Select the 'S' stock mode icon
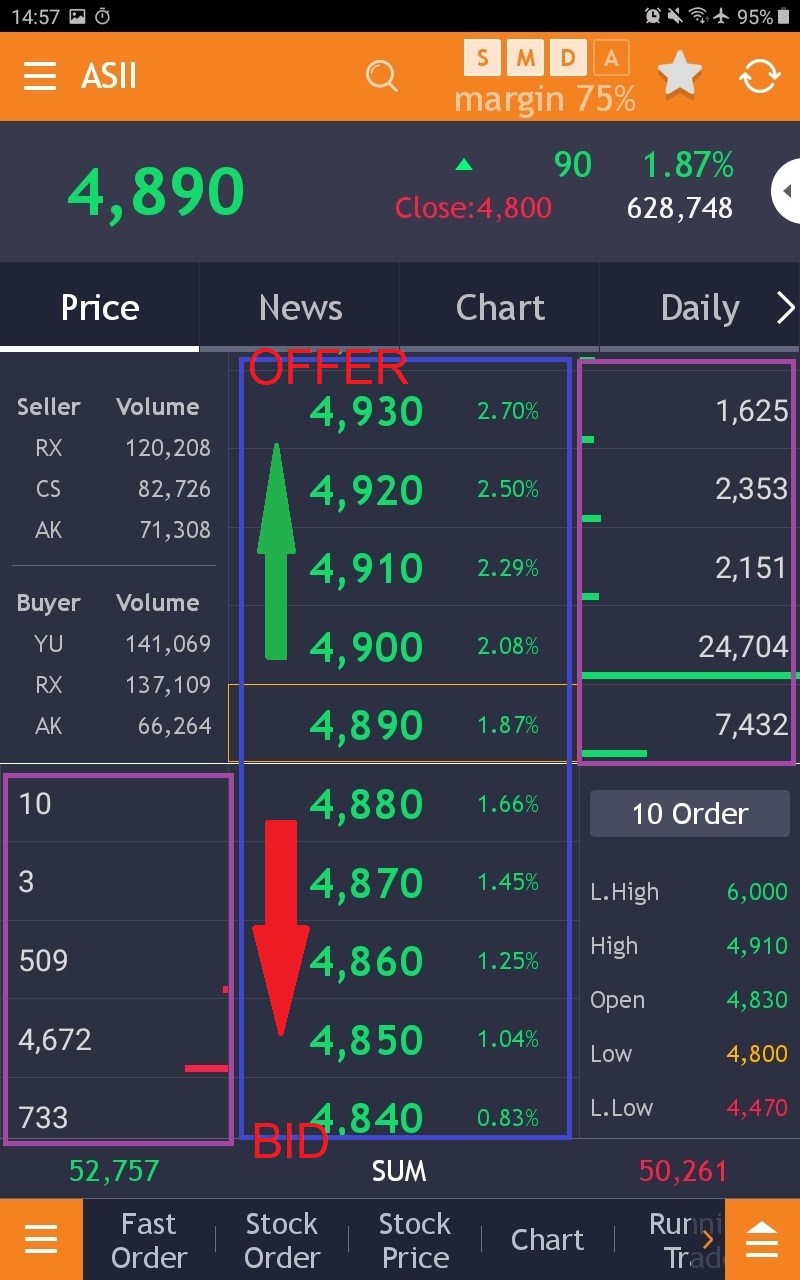The image size is (800, 1280). coord(481,58)
